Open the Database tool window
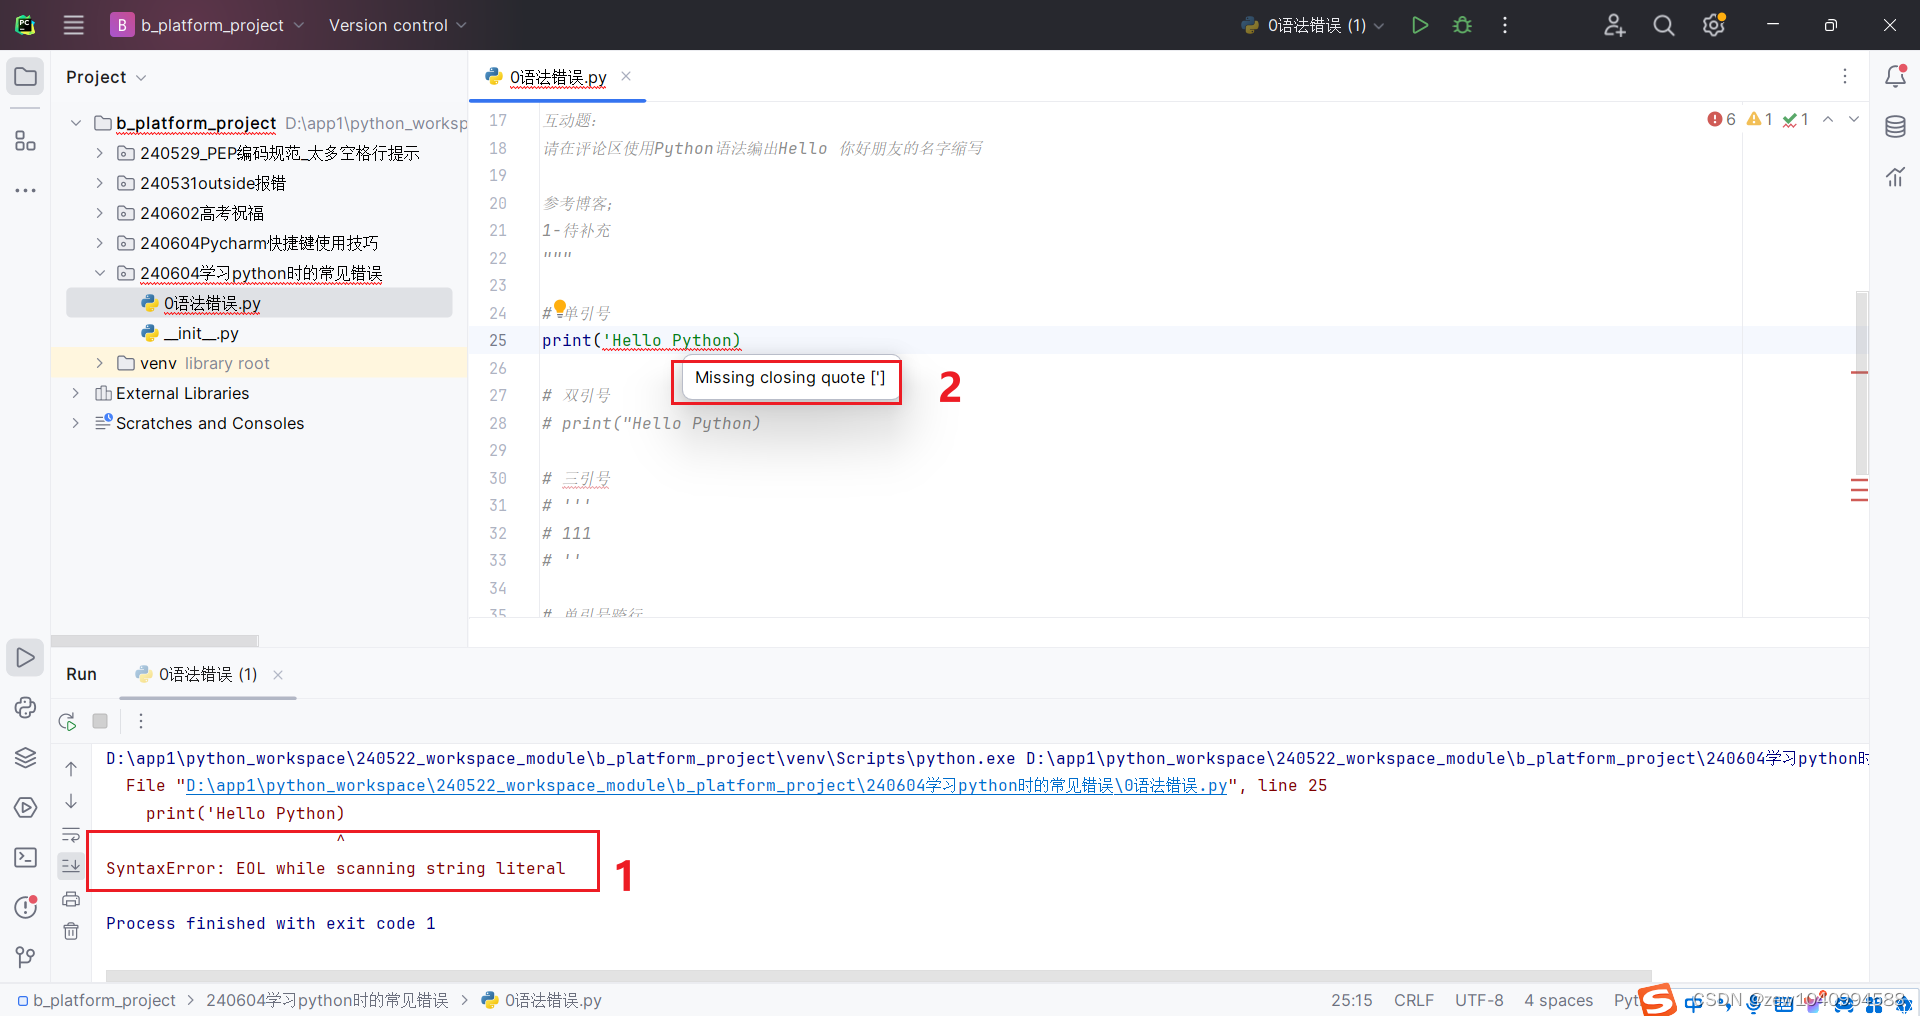This screenshot has width=1920, height=1016. click(1895, 127)
